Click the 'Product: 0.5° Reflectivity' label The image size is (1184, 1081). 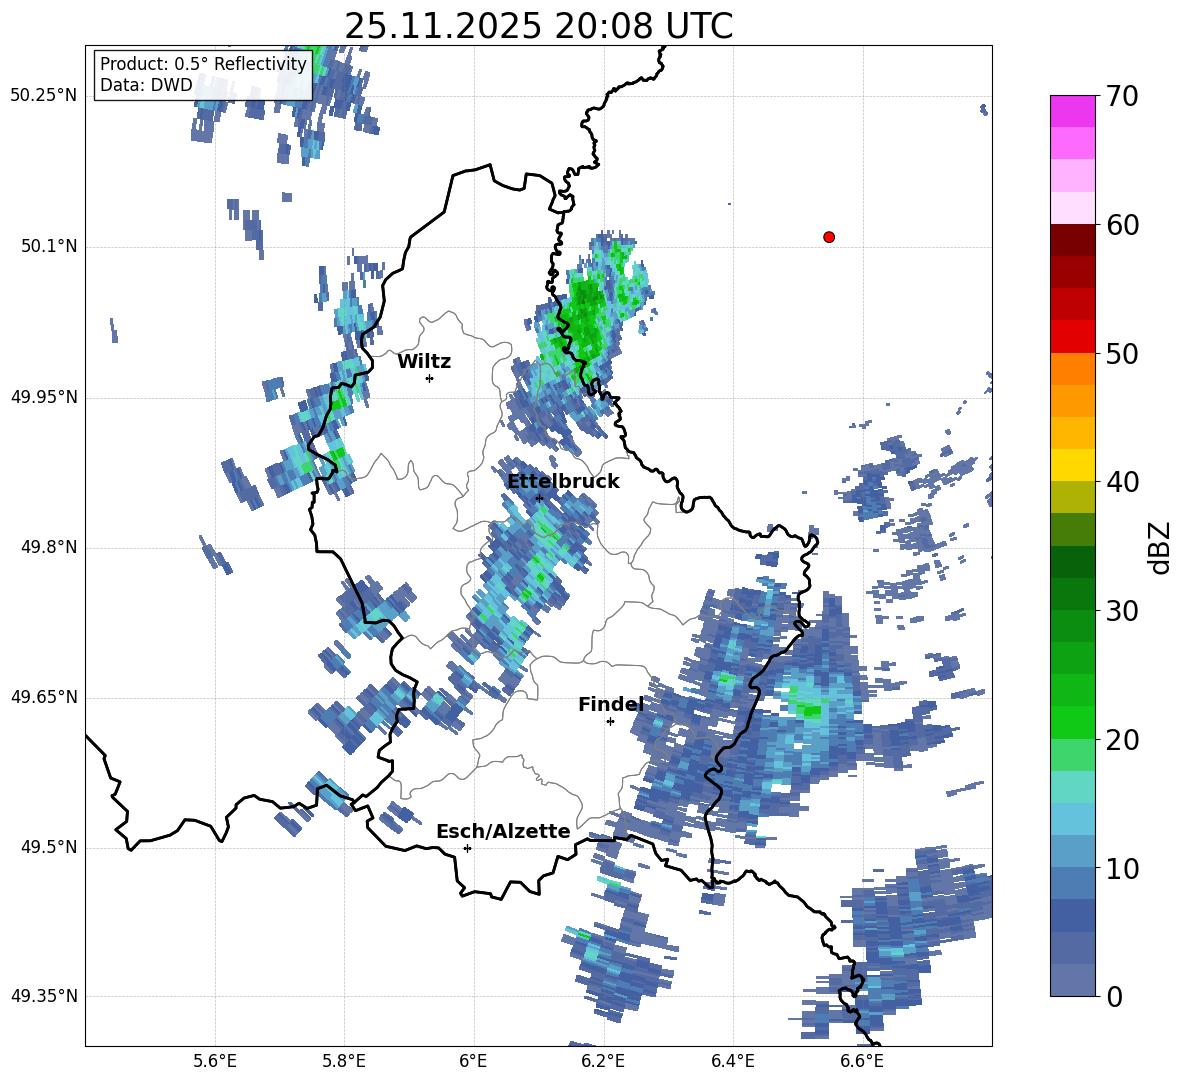point(203,64)
